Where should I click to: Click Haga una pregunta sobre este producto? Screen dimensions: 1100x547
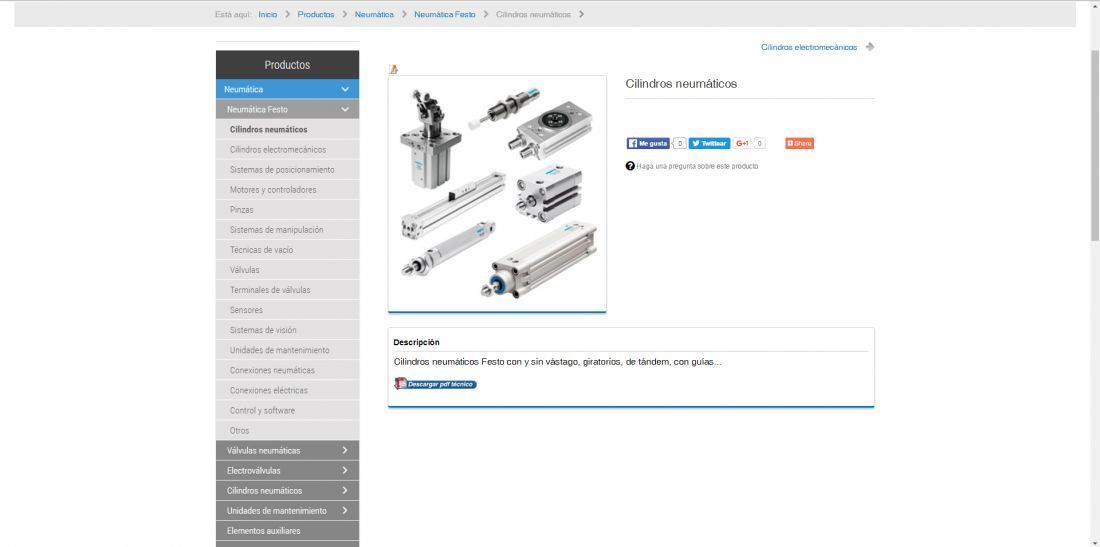tap(697, 166)
